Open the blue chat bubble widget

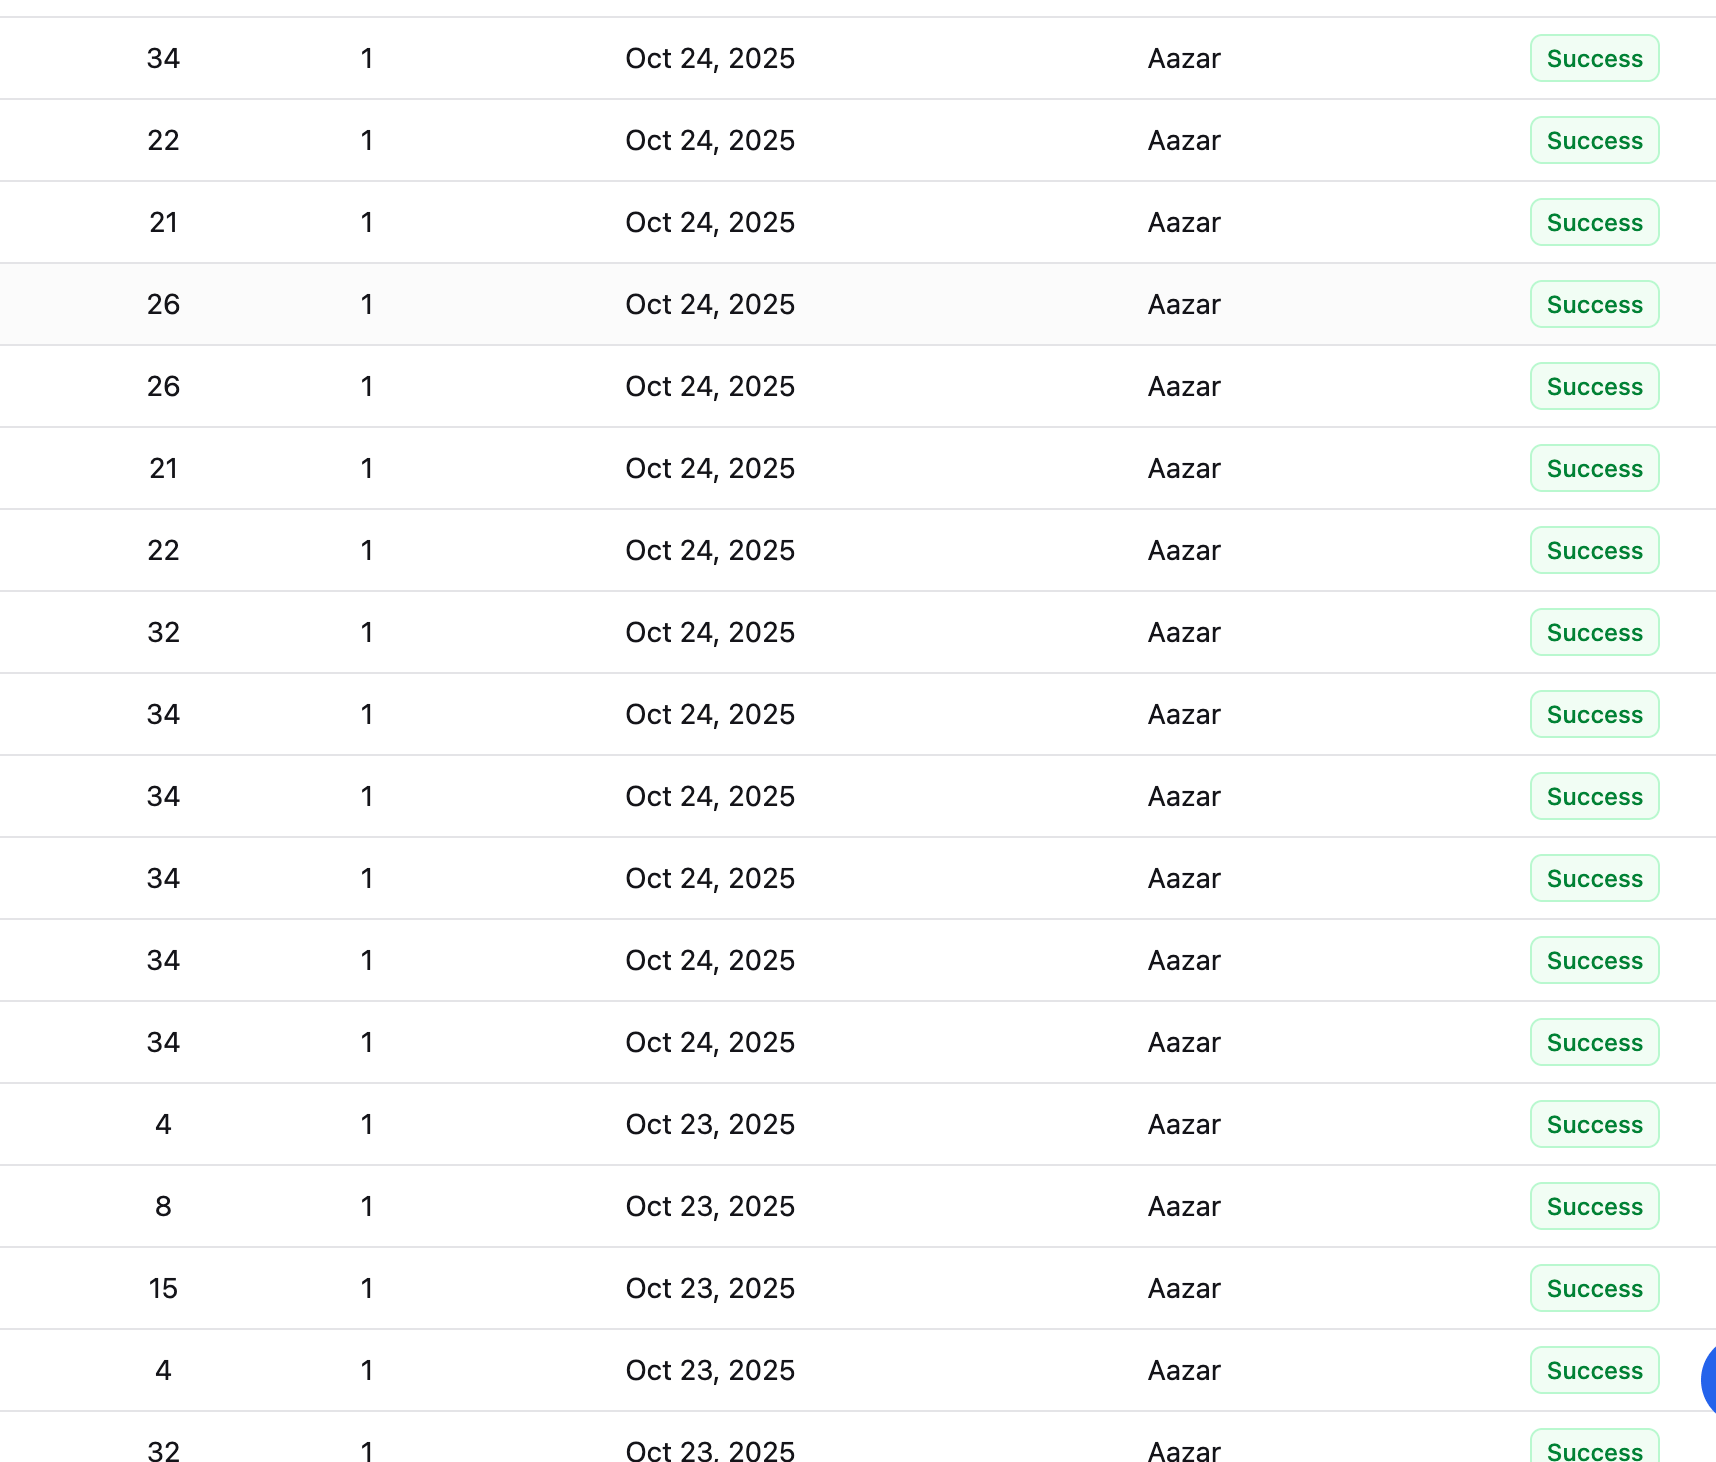pos(1708,1379)
